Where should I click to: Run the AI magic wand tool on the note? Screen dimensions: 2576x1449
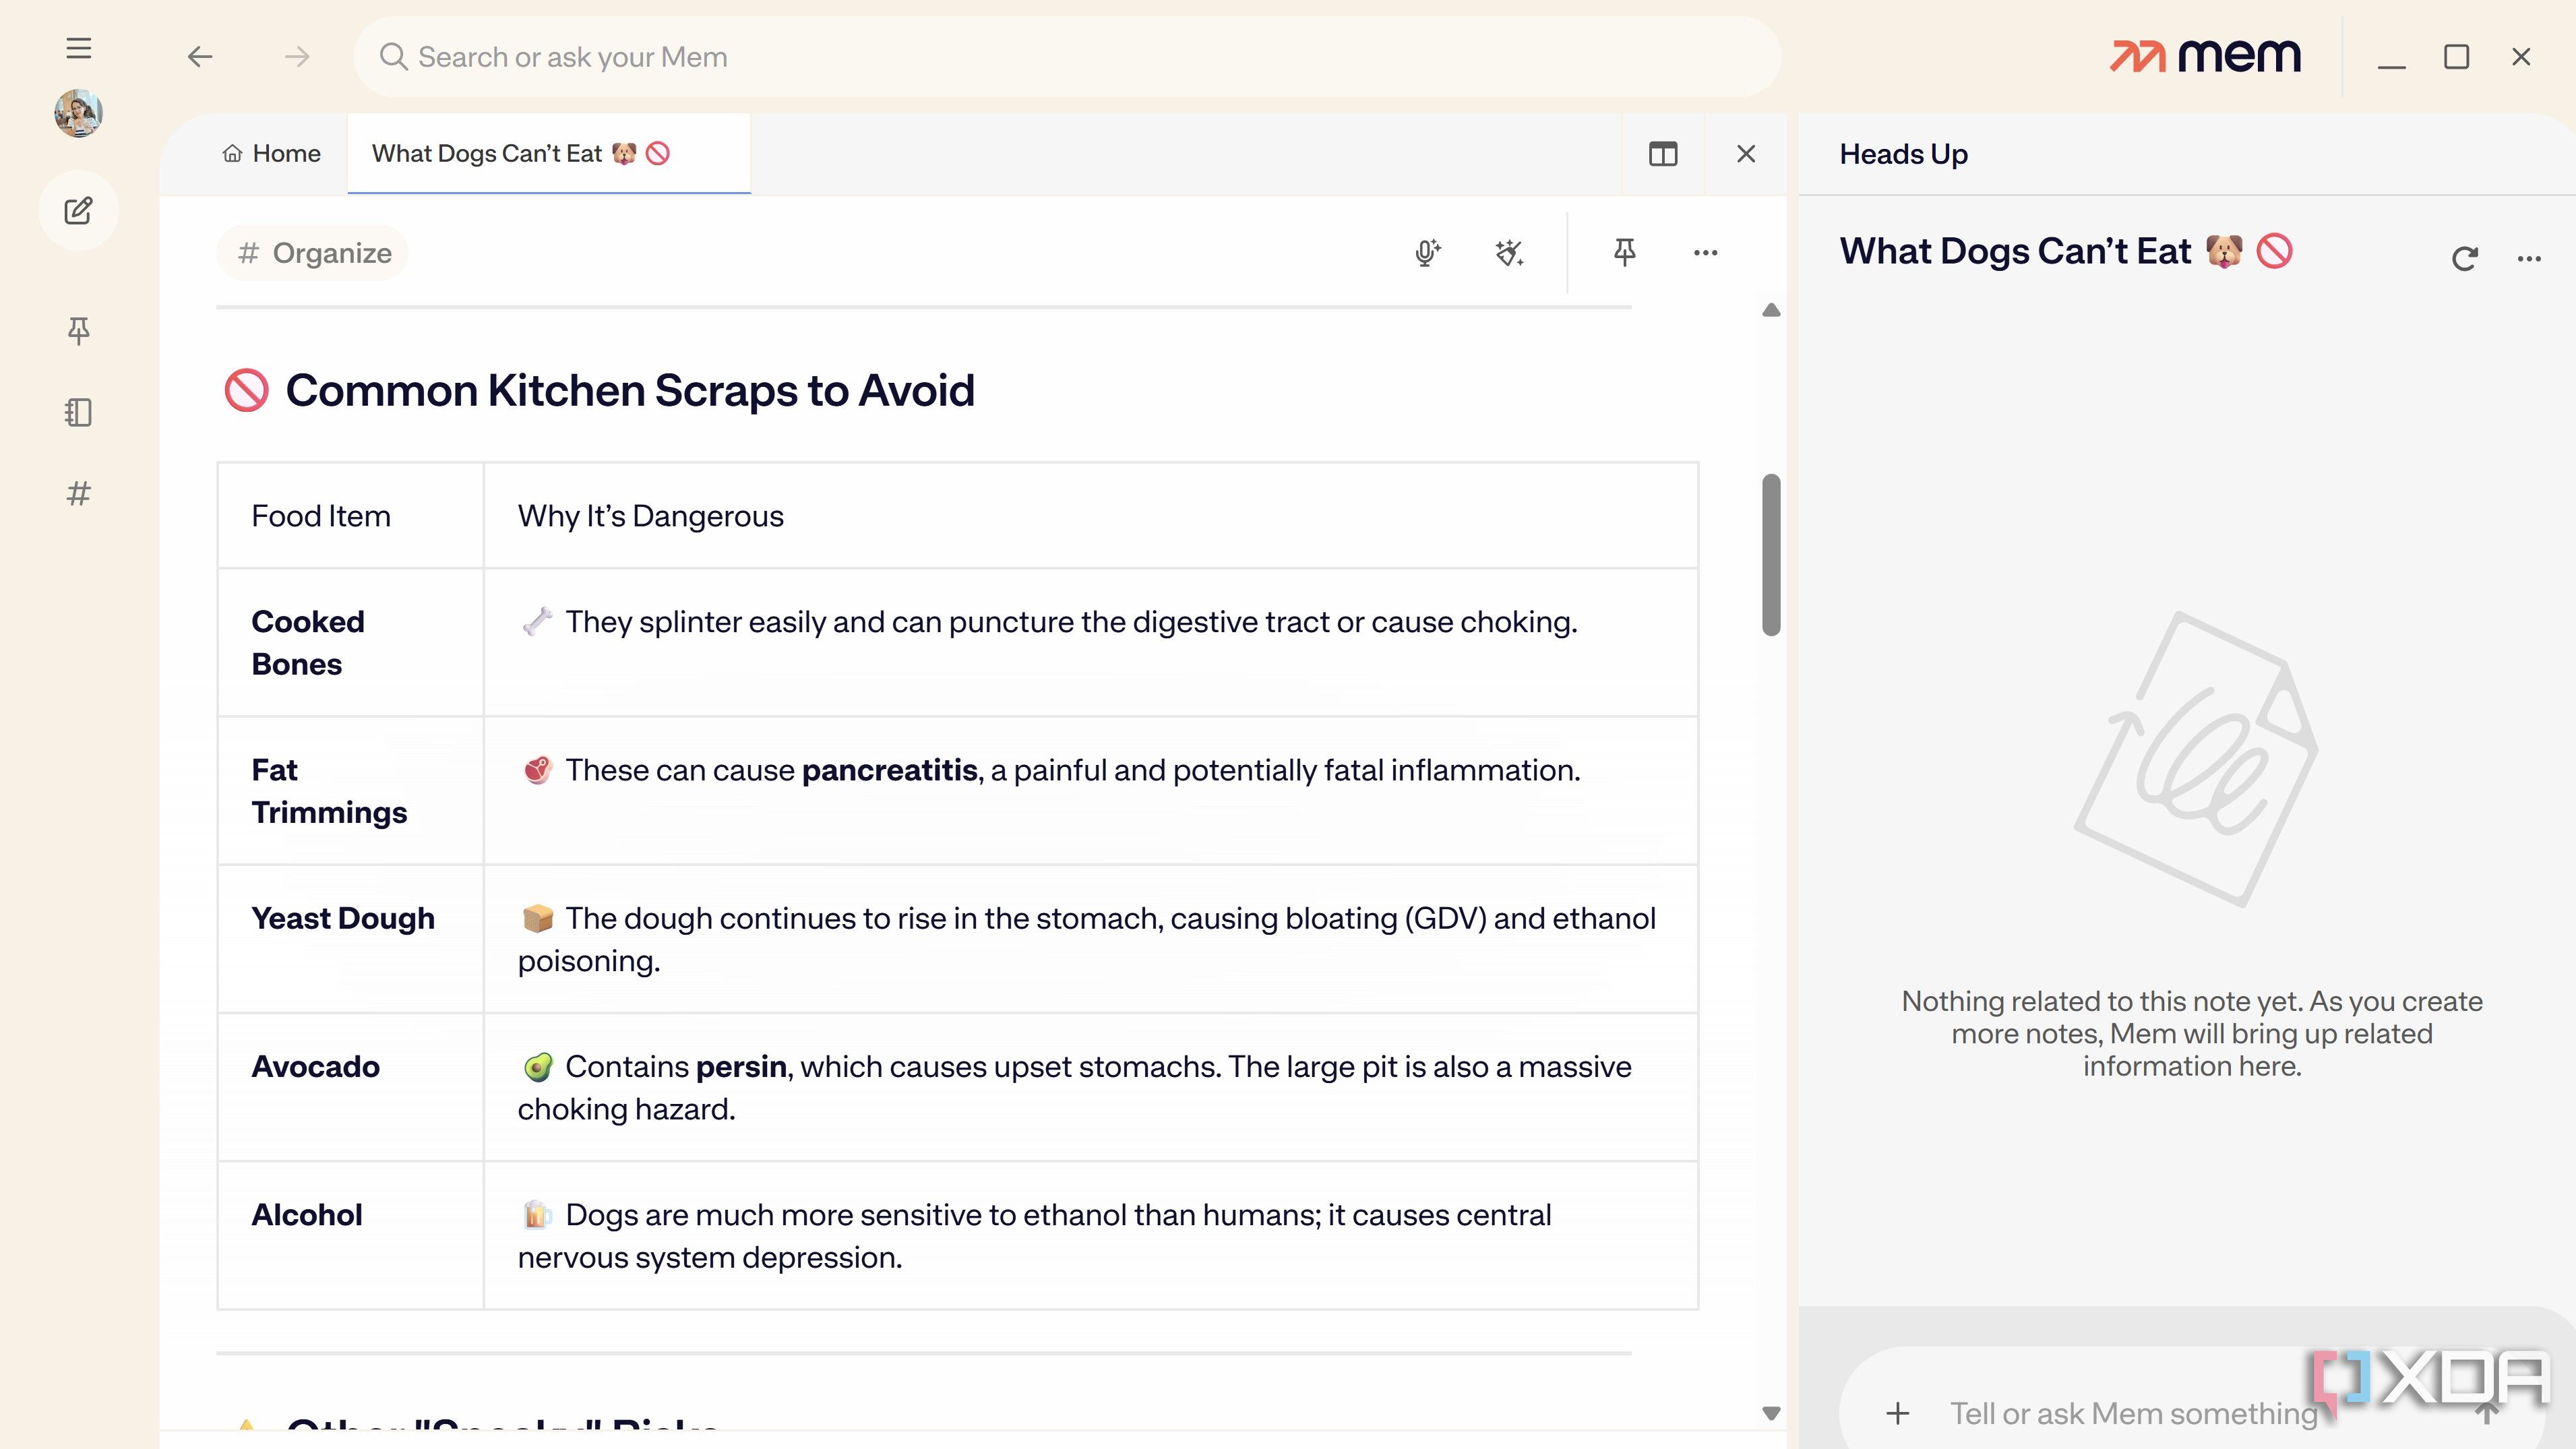(x=1509, y=253)
